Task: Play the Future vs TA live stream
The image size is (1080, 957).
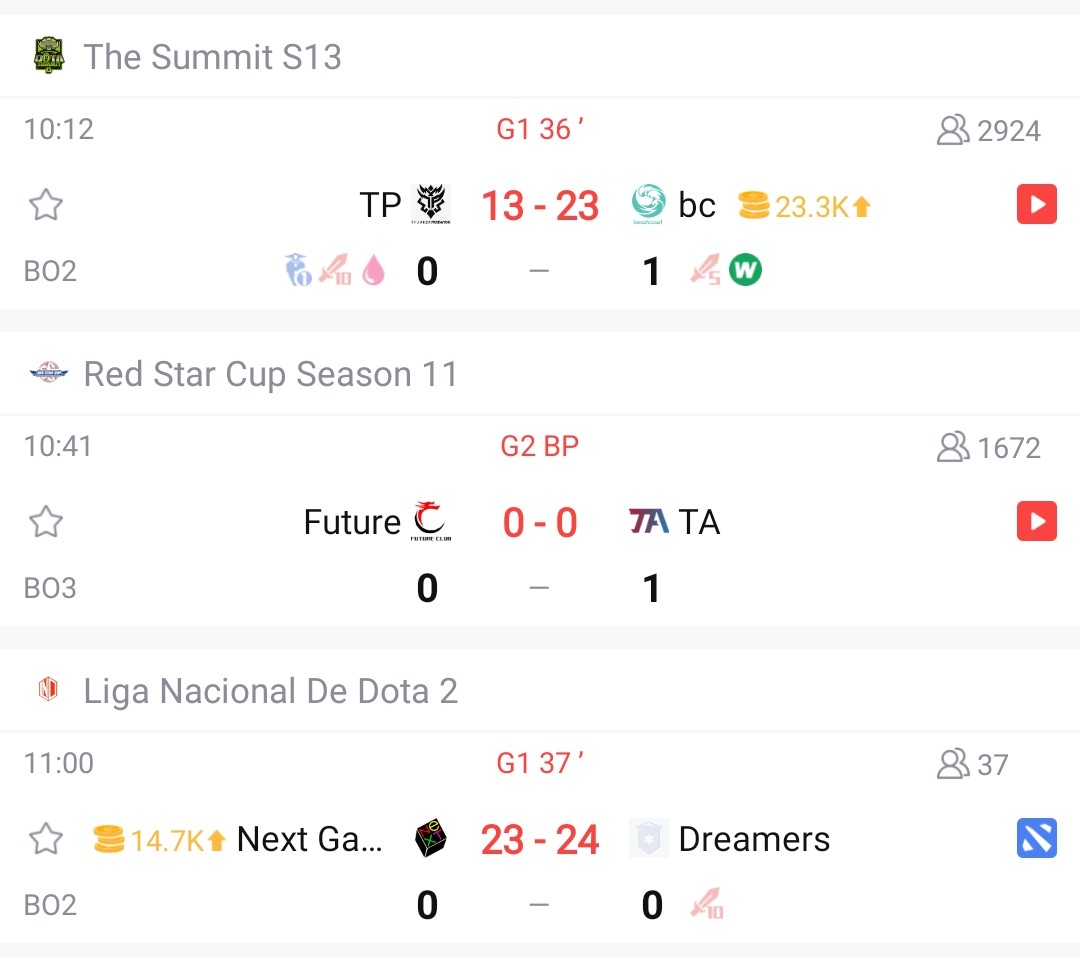Action: click(x=1036, y=522)
